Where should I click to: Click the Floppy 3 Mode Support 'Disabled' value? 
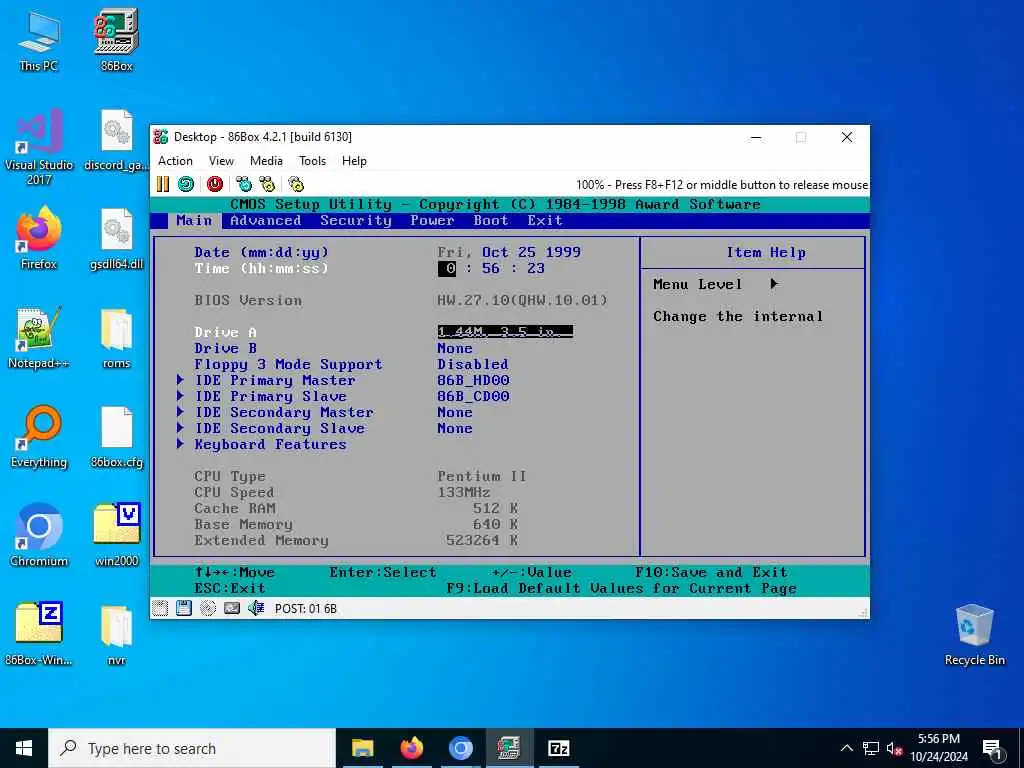point(473,364)
